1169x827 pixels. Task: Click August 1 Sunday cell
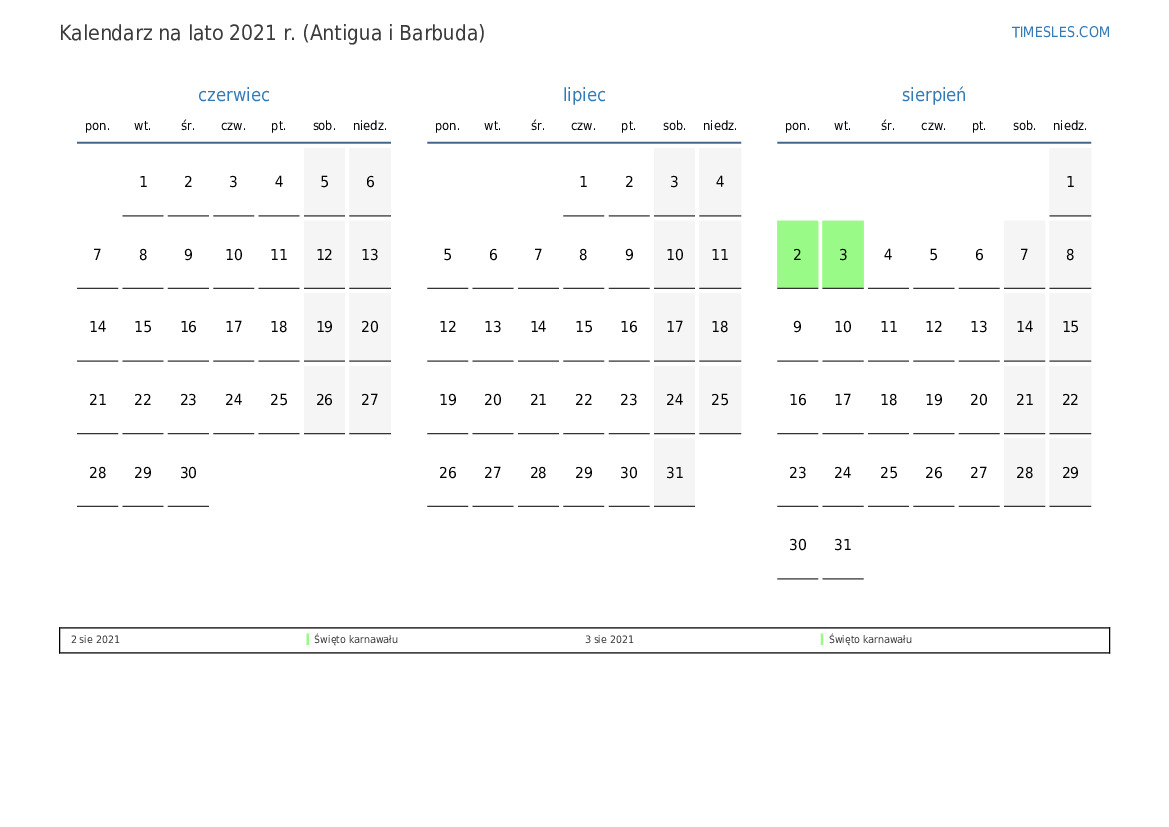point(1070,182)
